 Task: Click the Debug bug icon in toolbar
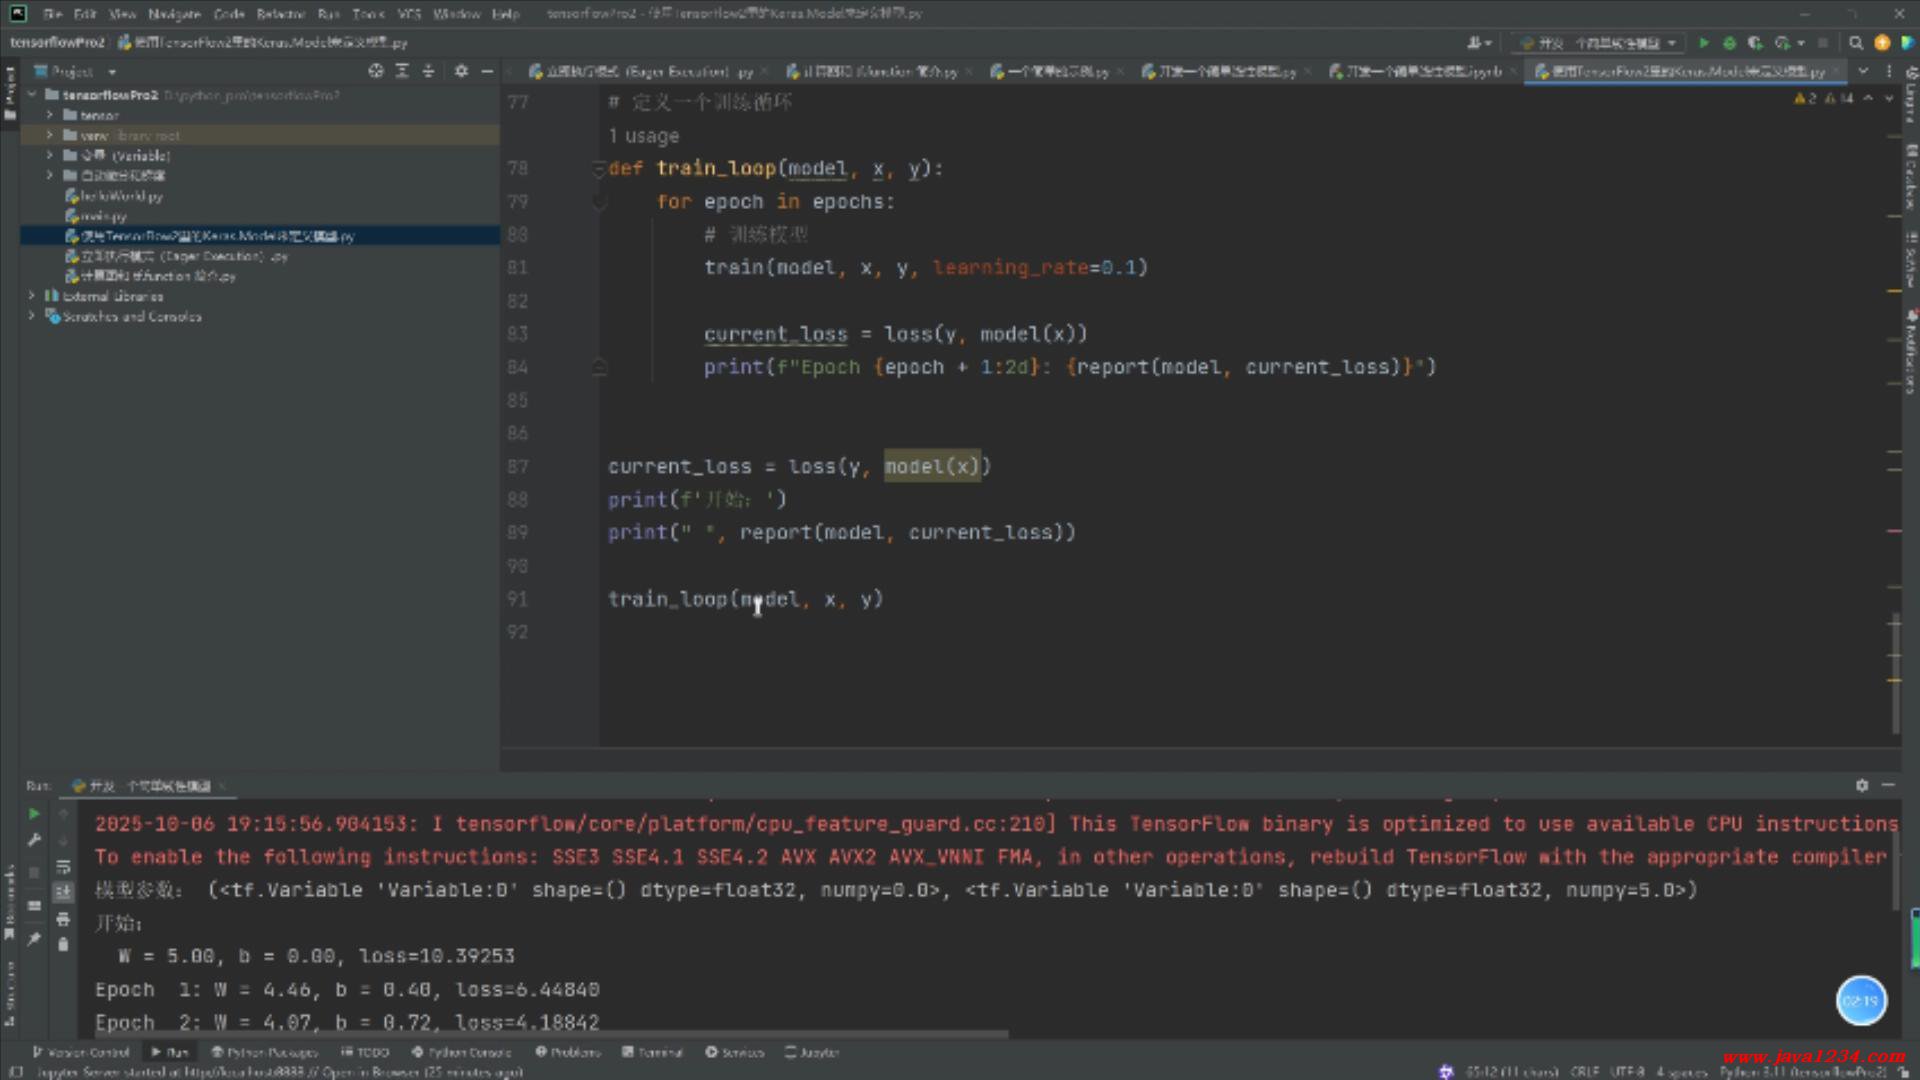[x=1729, y=43]
